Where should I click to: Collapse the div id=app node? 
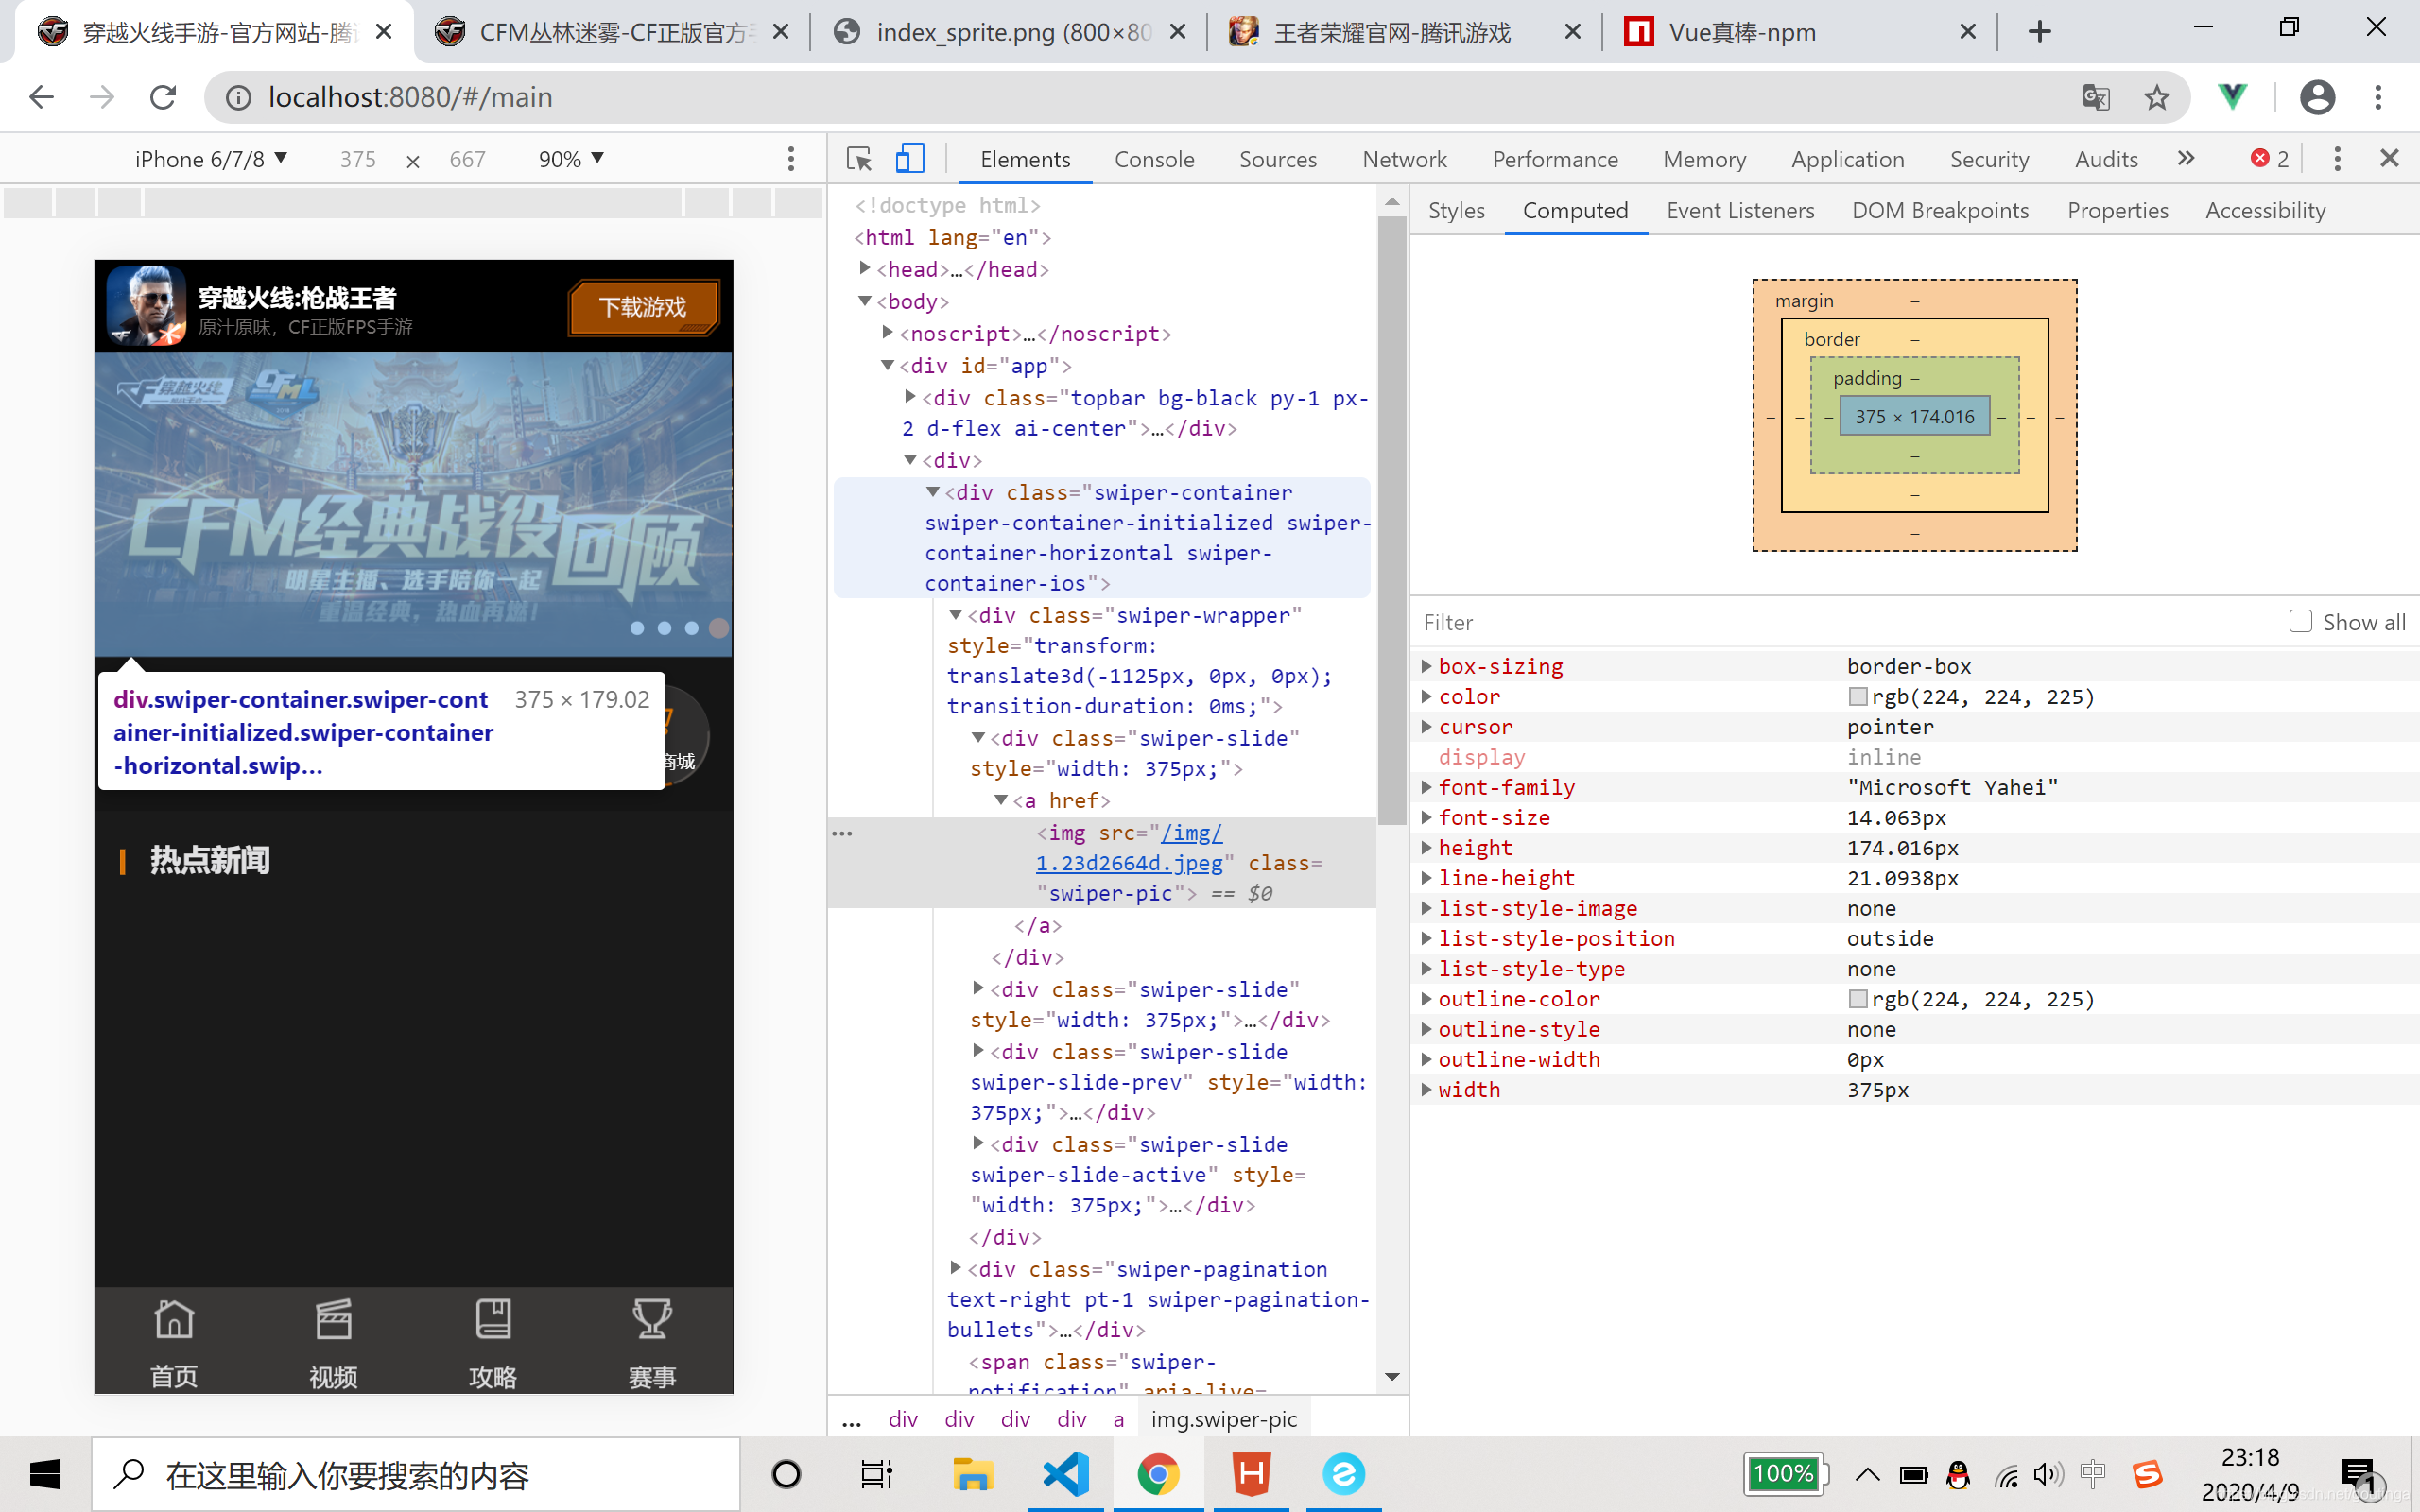point(887,365)
